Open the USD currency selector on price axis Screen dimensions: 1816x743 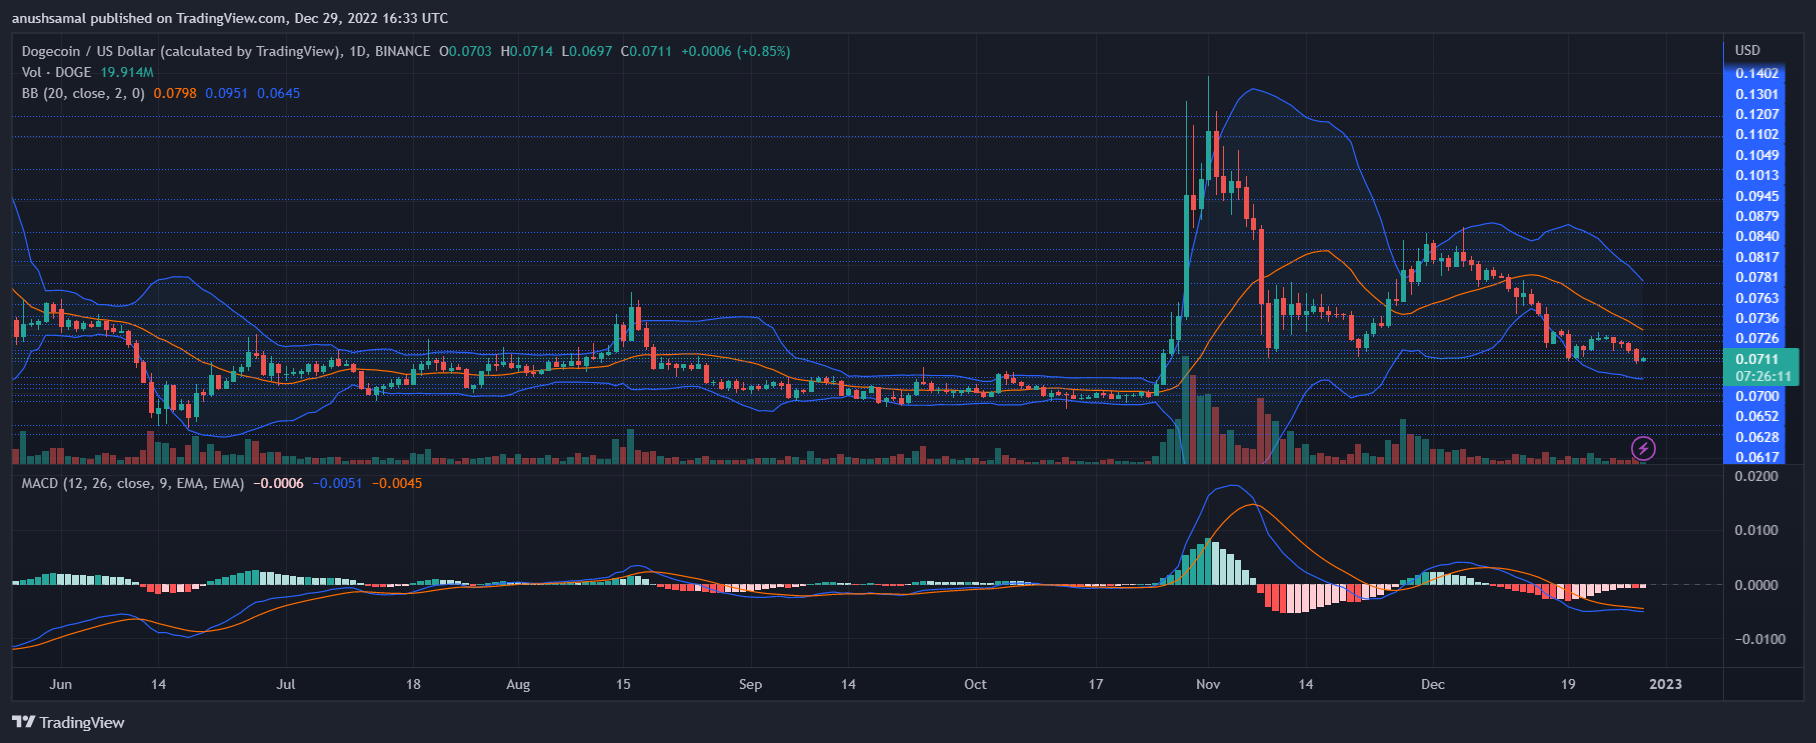(x=1747, y=50)
